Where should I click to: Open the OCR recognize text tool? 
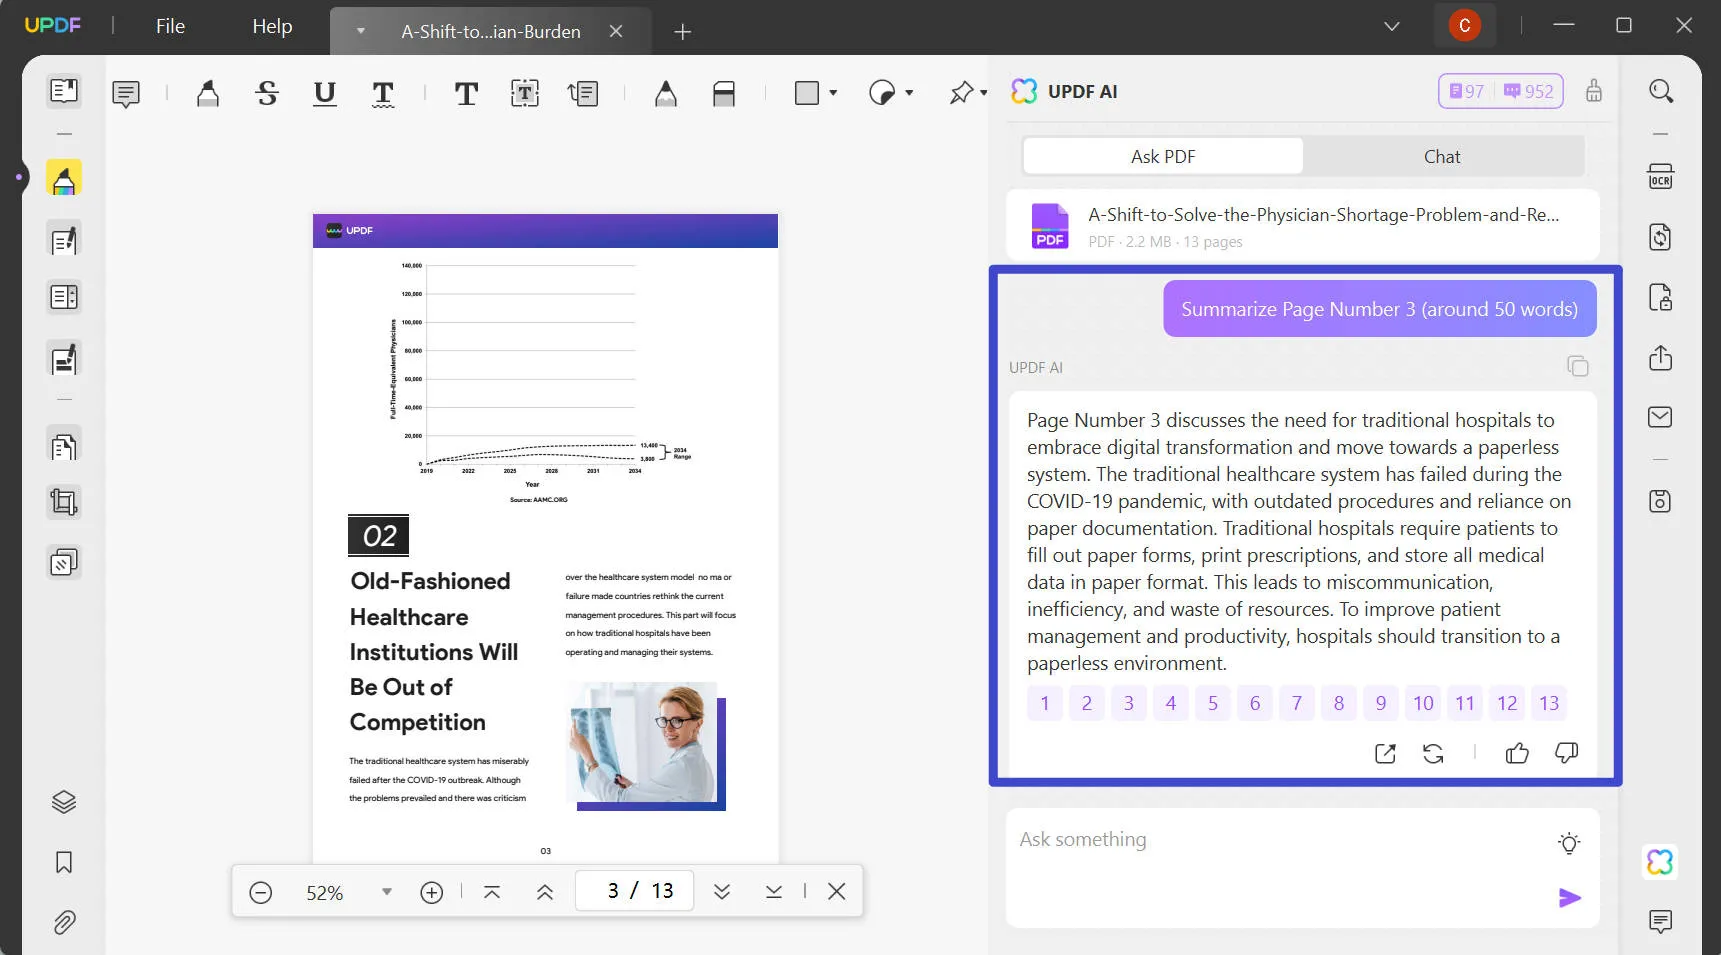pos(1661,177)
